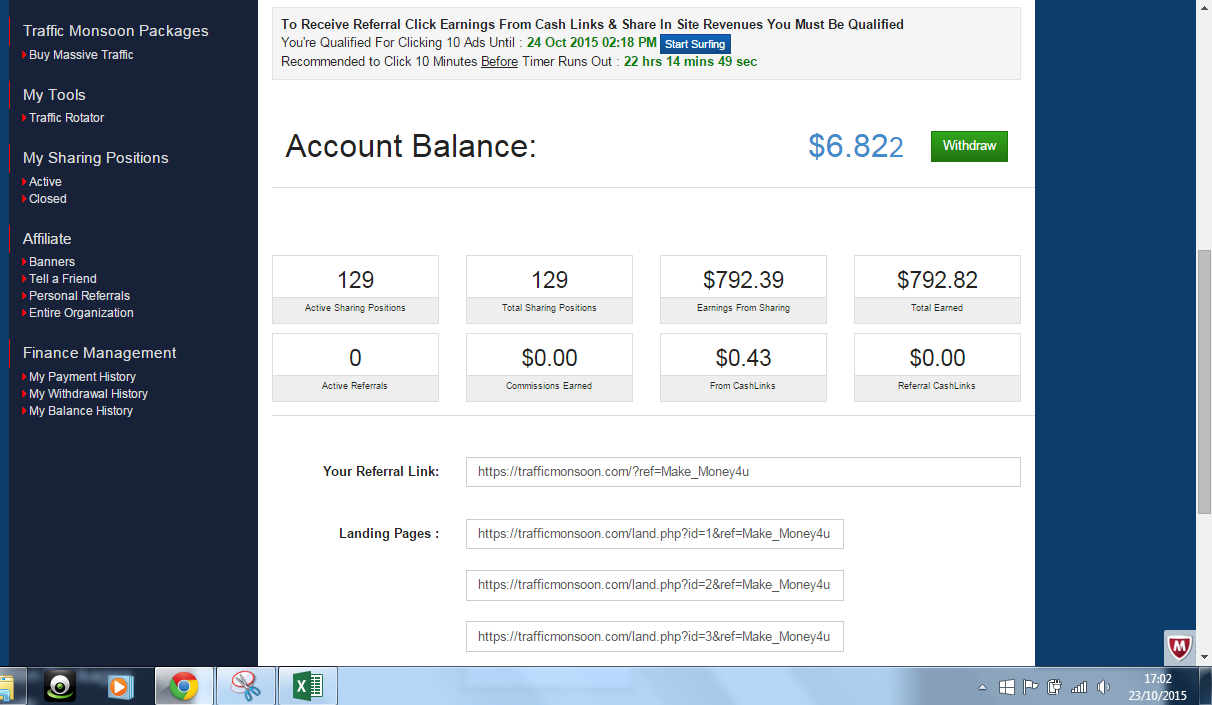
Task: Select the landing page id=2 URL field
Action: pyautogui.click(x=655, y=585)
